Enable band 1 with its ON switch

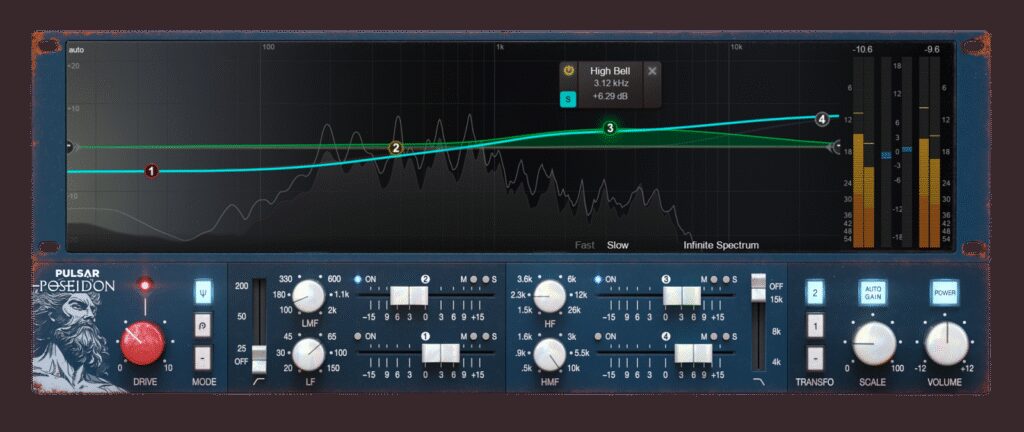tap(359, 336)
